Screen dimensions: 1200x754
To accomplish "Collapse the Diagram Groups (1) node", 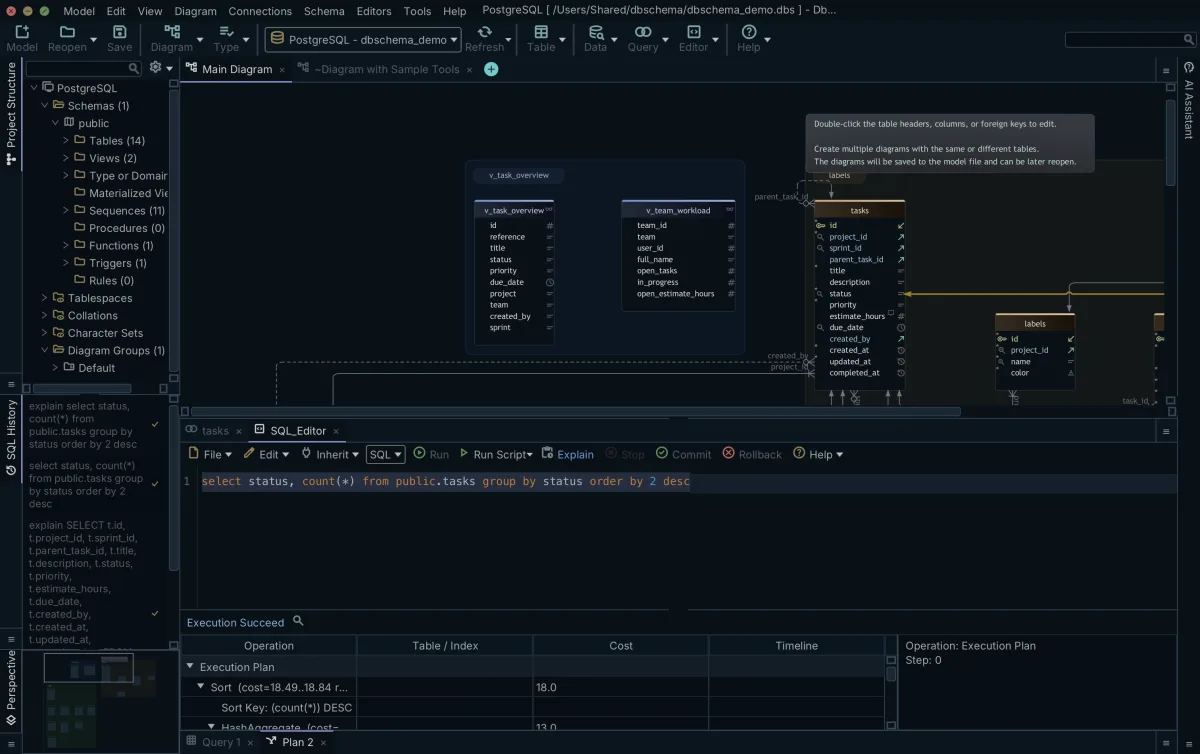I will pyautogui.click(x=45, y=350).
